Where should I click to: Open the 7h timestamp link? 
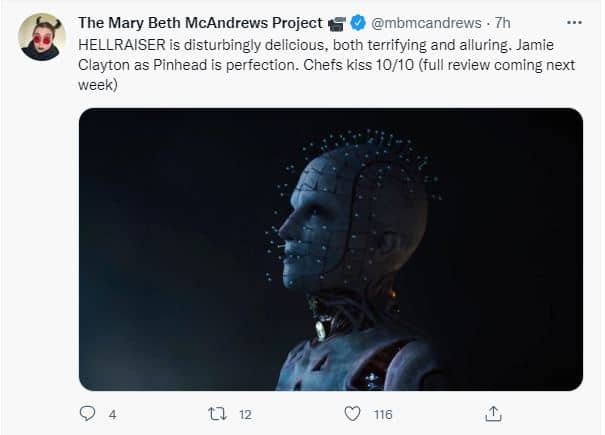(502, 23)
